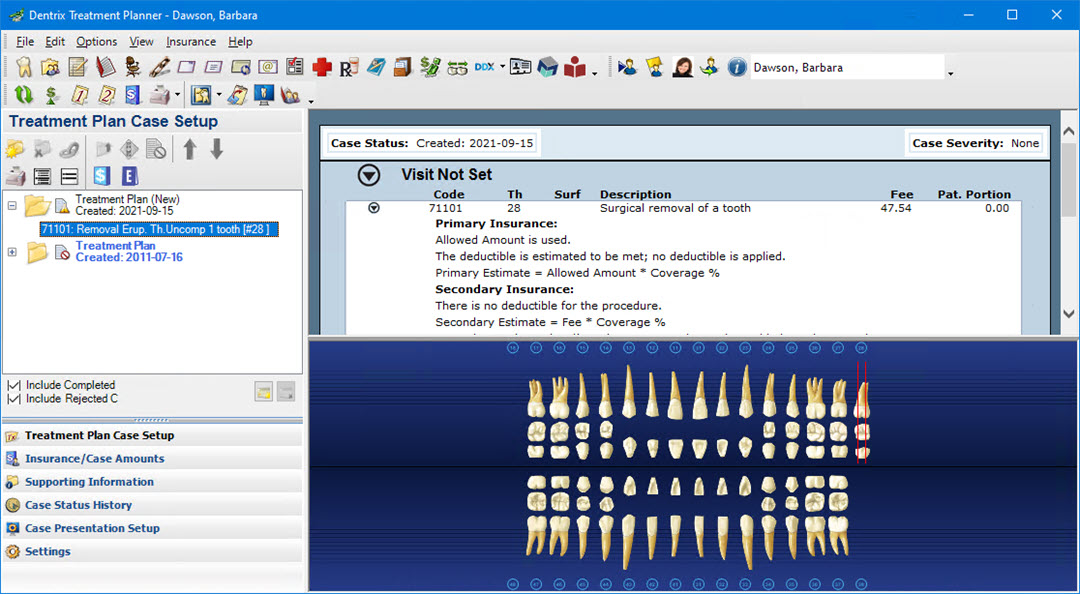Toggle the Include Completed checkbox
This screenshot has height=594, width=1080.
(x=13, y=385)
